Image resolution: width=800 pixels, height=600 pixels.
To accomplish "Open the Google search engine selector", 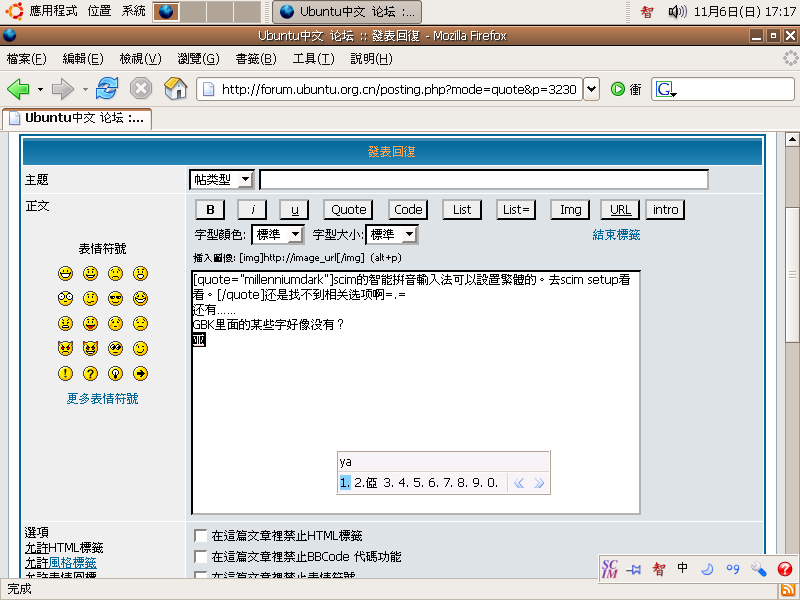I will (666, 89).
